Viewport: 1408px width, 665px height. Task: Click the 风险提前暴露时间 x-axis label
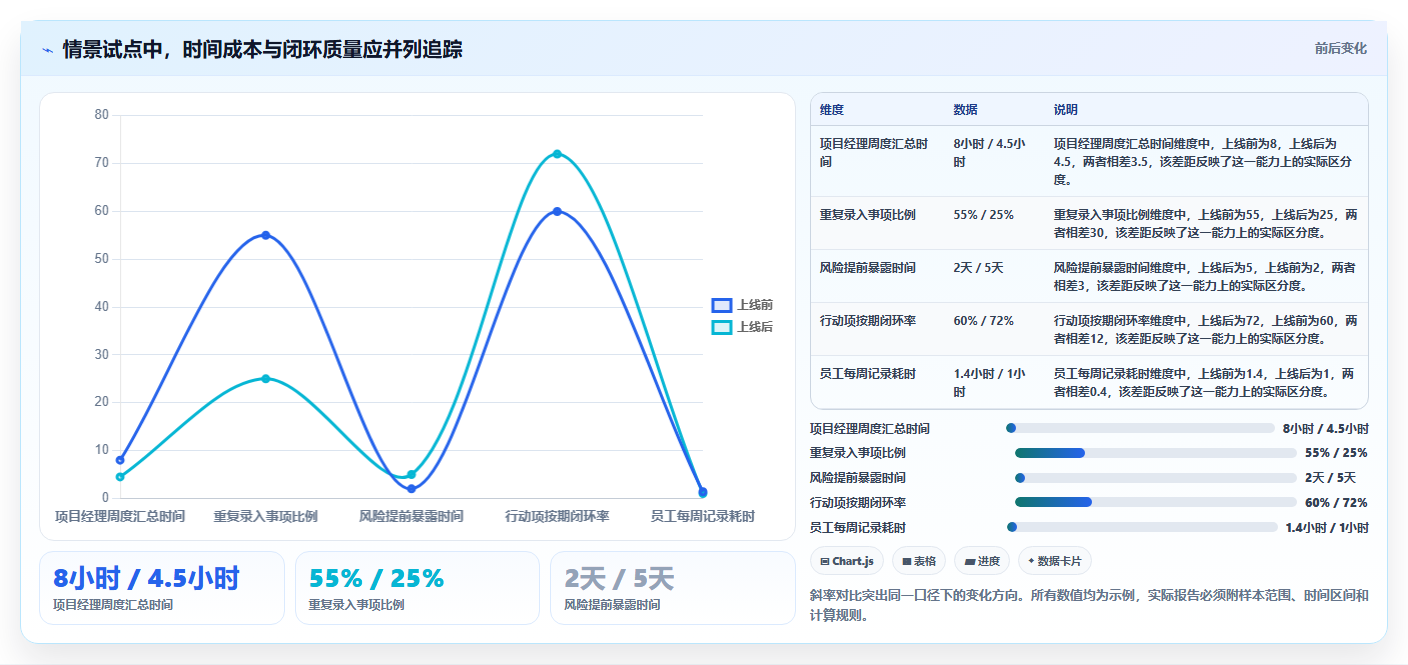411,516
